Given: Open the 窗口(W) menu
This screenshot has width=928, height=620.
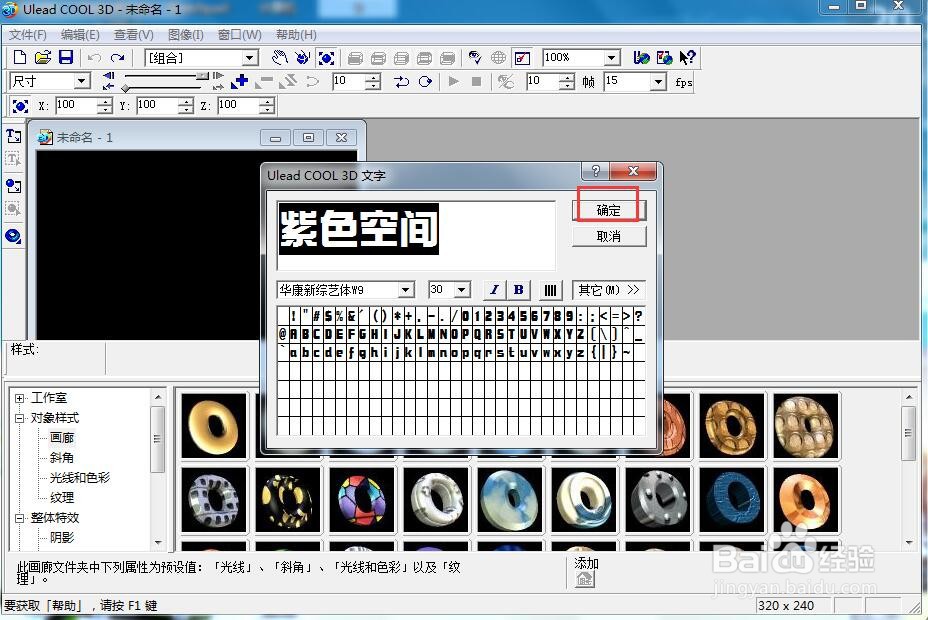Looking at the screenshot, I should 239,35.
